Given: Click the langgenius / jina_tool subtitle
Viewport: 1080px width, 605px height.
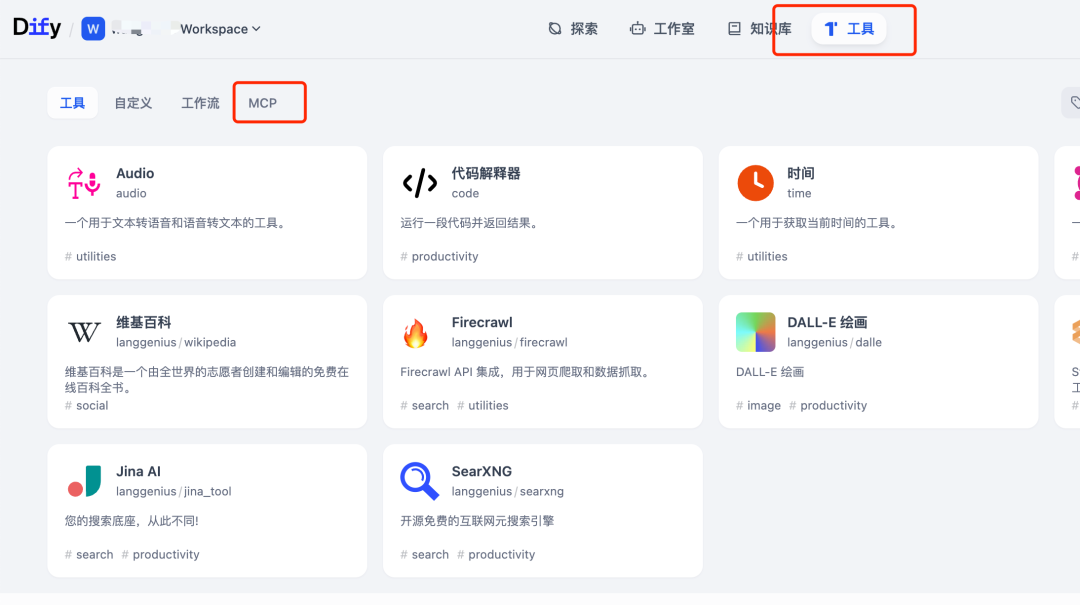Looking at the screenshot, I should coord(174,491).
